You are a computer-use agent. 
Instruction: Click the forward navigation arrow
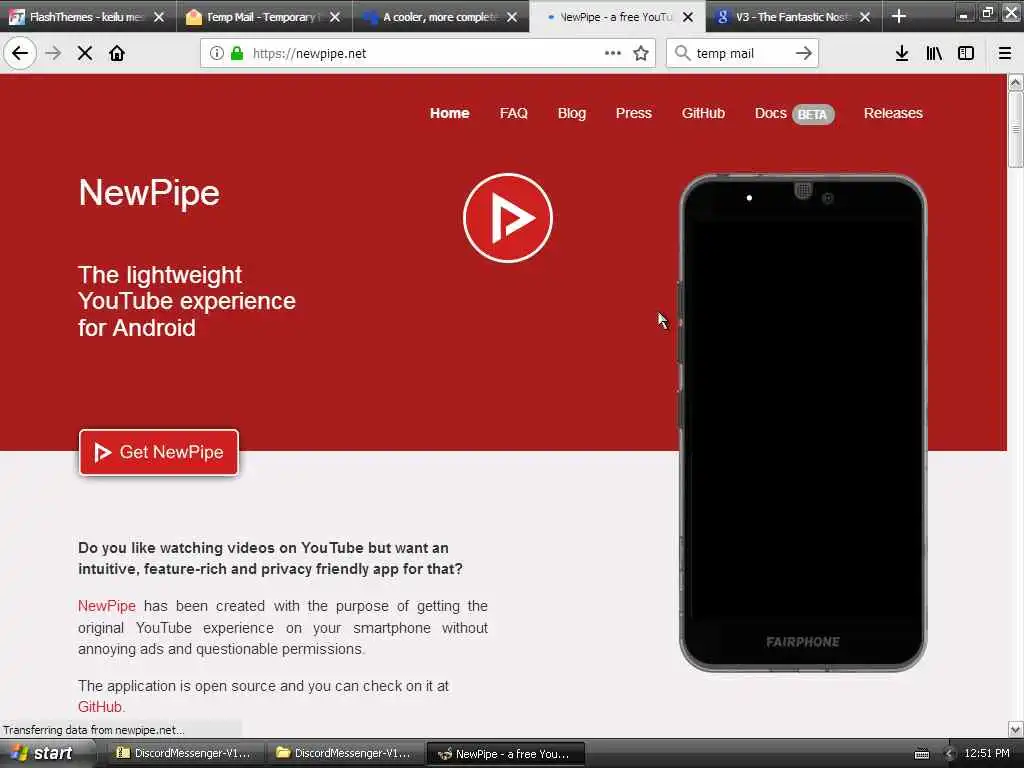[x=54, y=53]
